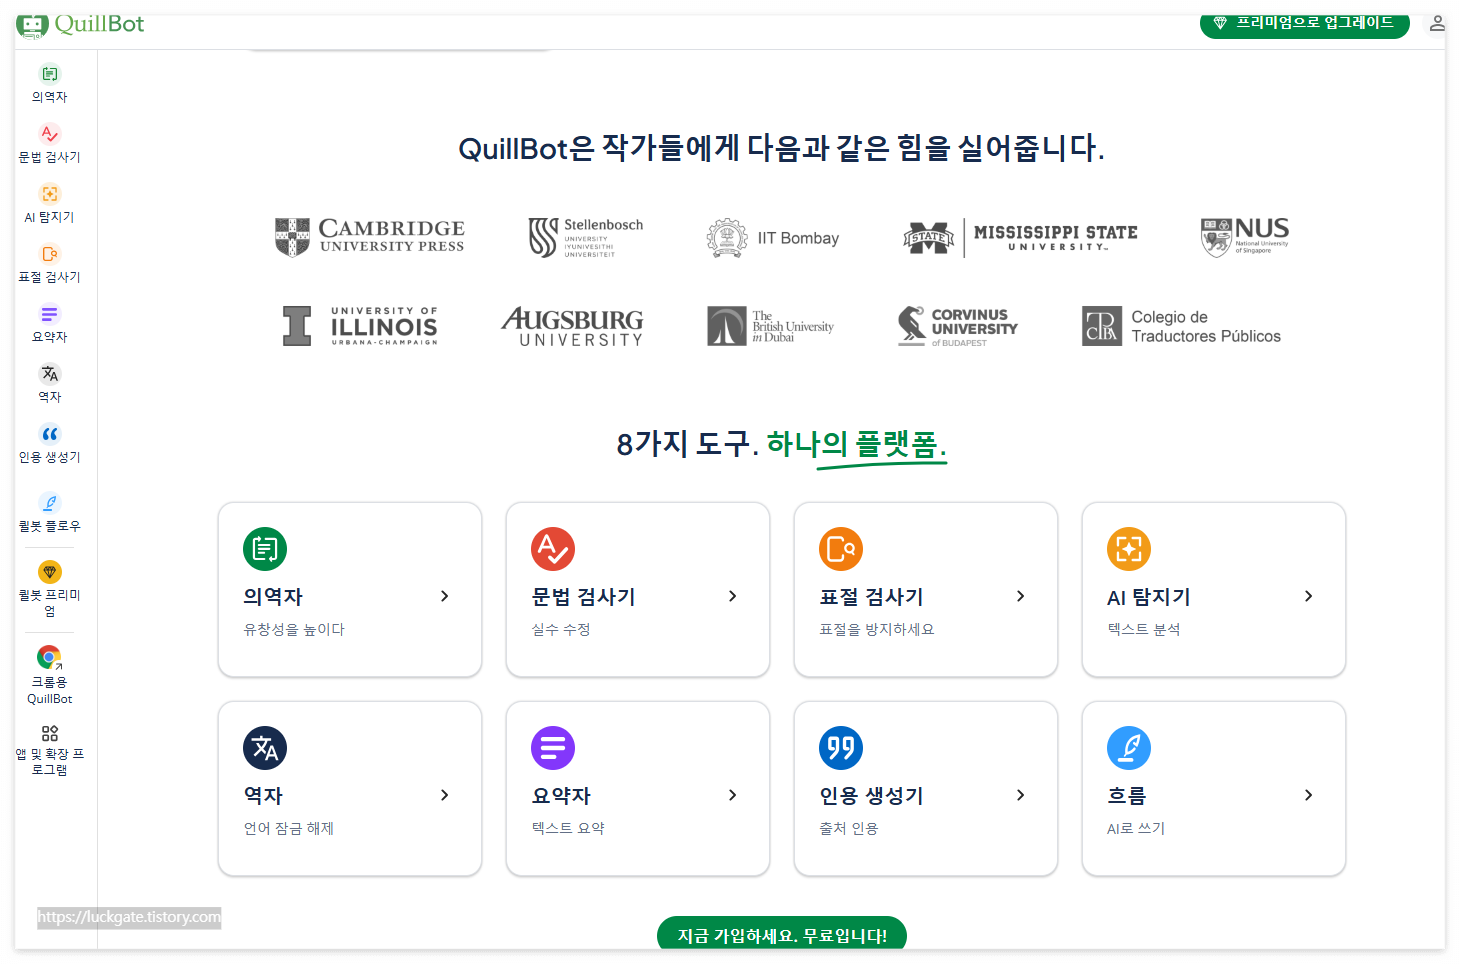Click the Colegio de Traductores Públicos logo
The width and height of the screenshot is (1460, 964).
click(1181, 326)
